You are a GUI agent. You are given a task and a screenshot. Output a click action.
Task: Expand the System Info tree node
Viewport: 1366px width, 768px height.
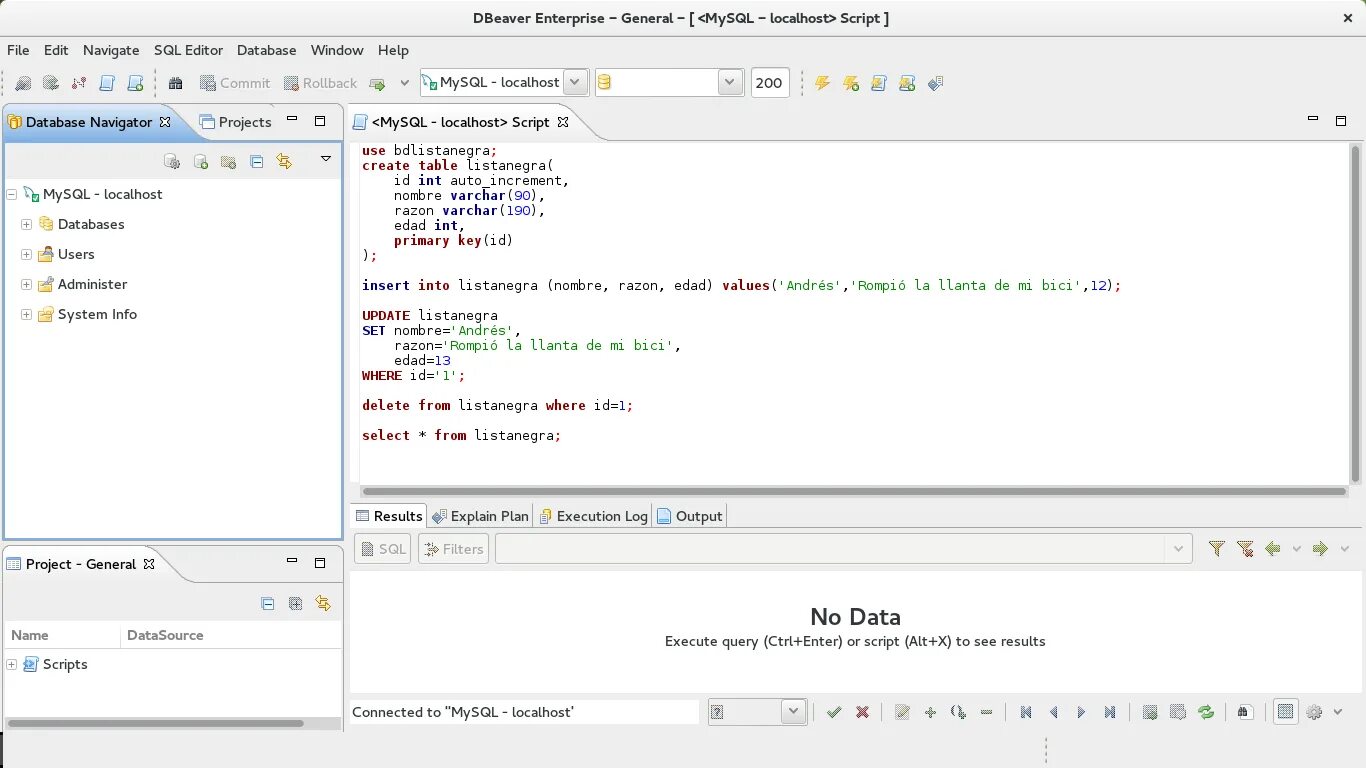[x=27, y=314]
